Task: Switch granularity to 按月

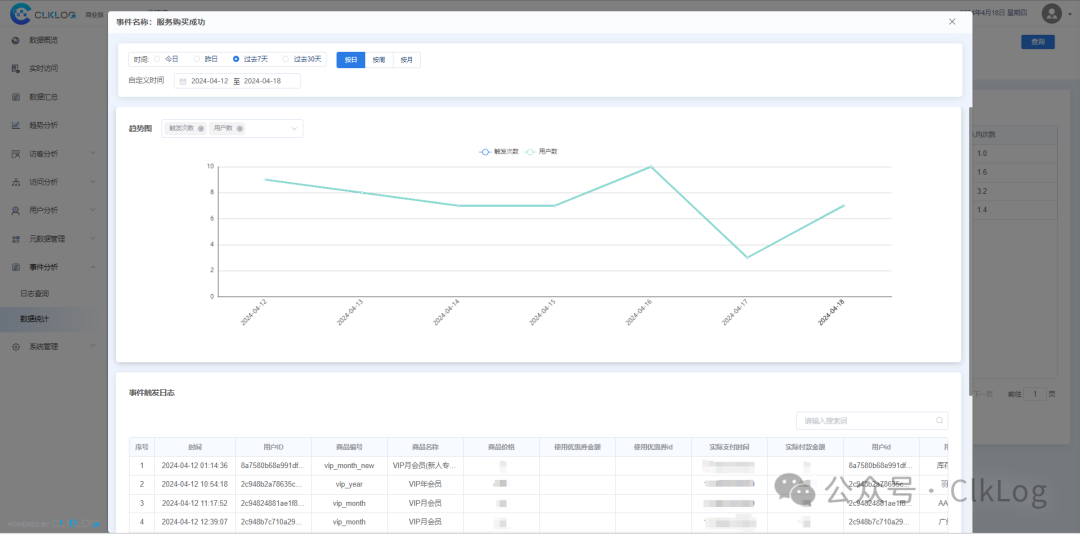Action: click(406, 60)
